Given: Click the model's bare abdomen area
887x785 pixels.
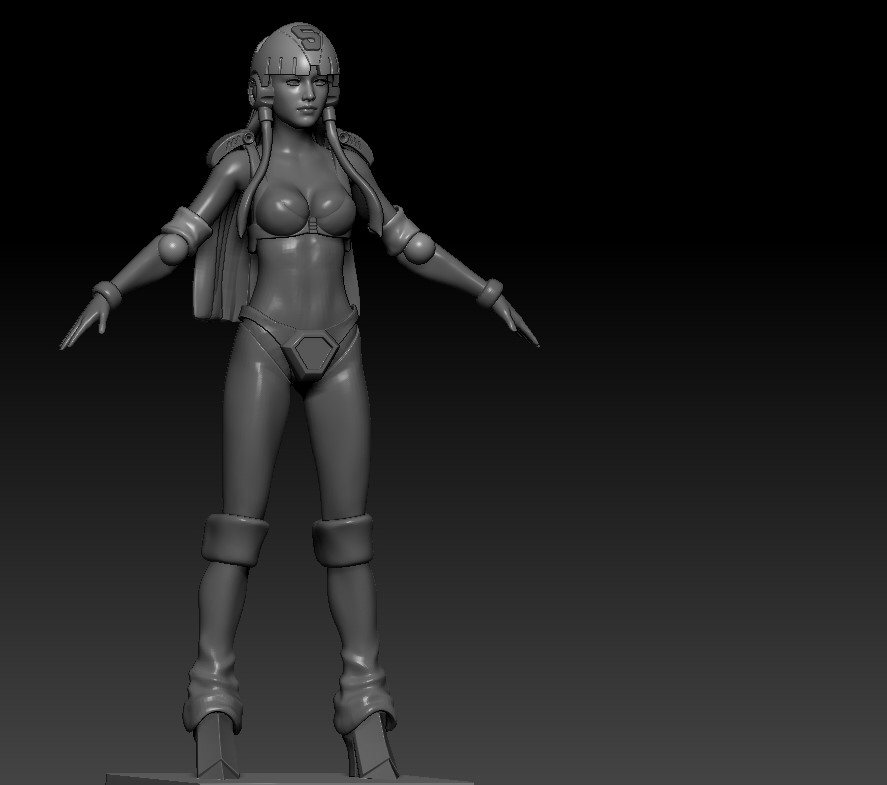Looking at the screenshot, I should pyautogui.click(x=300, y=277).
